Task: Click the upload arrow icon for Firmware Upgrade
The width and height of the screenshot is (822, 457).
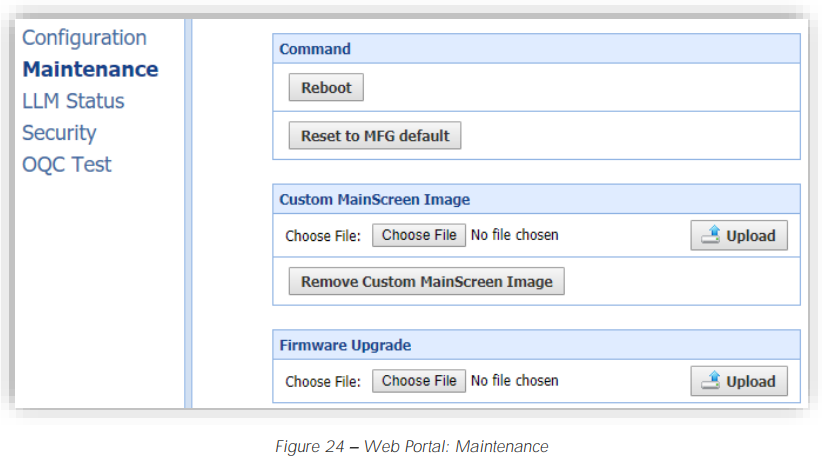Action: click(711, 381)
